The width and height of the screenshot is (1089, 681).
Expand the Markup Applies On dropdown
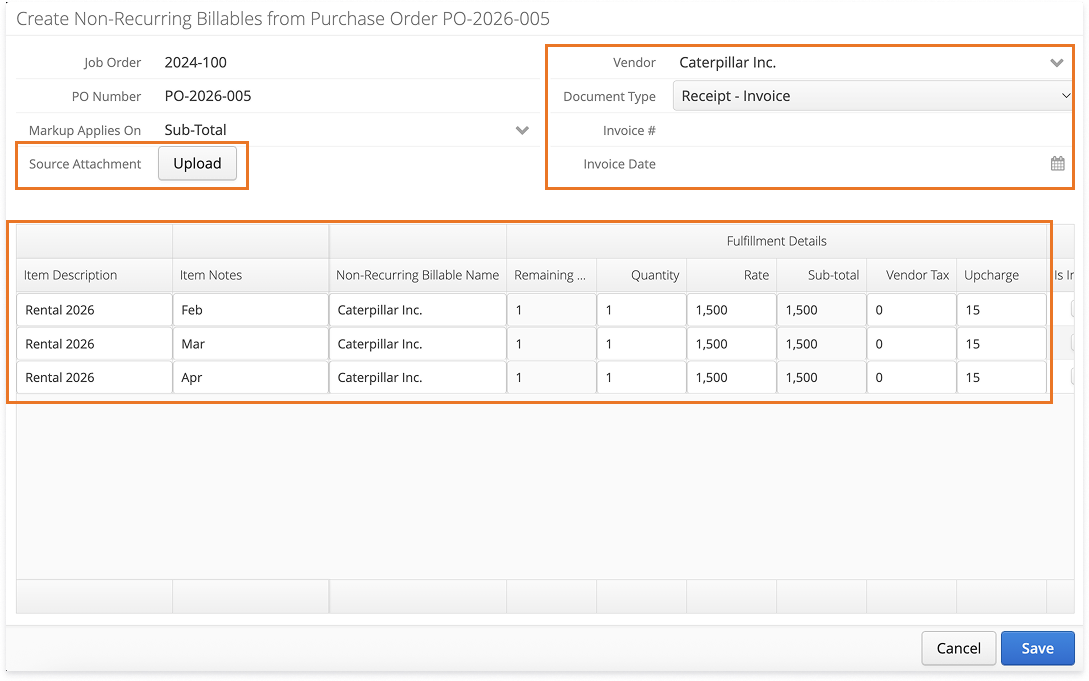(522, 130)
